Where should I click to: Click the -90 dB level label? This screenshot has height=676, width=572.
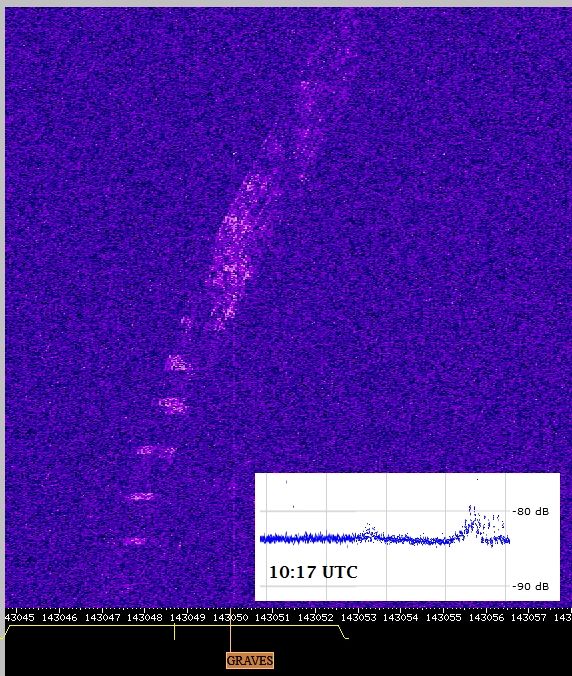531,586
